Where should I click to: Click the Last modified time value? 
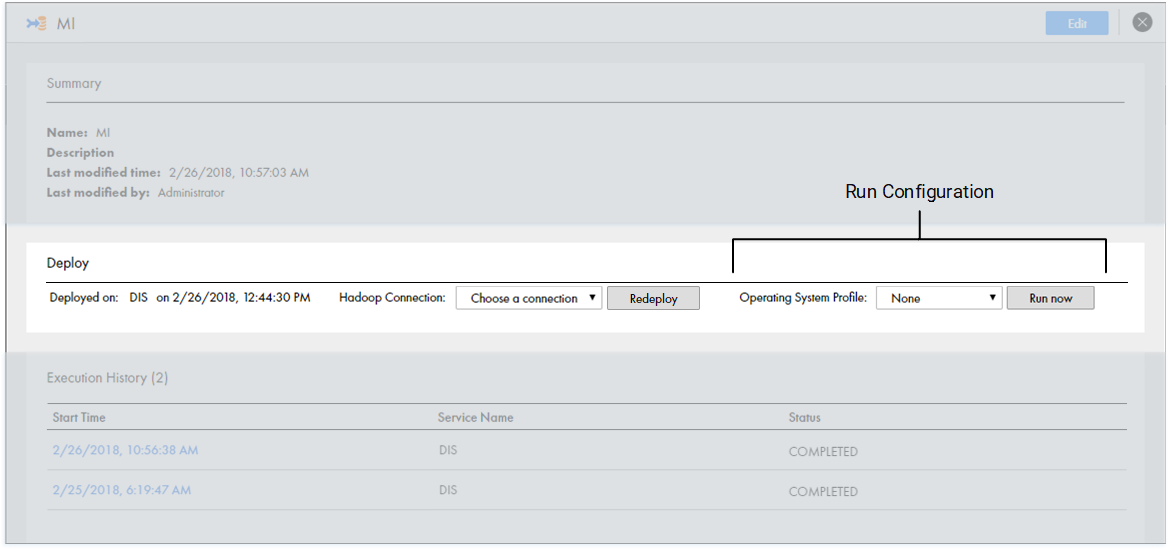click(x=239, y=172)
